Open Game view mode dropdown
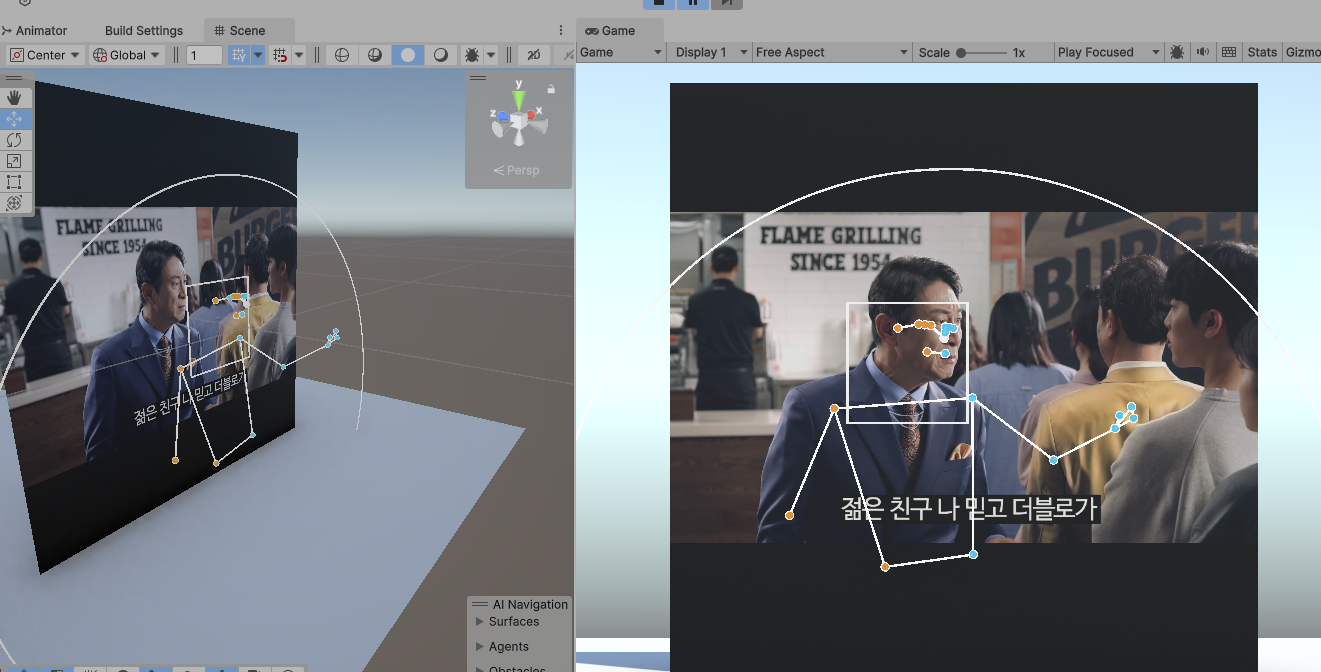Viewport: 1321px width, 672px height. pos(621,52)
